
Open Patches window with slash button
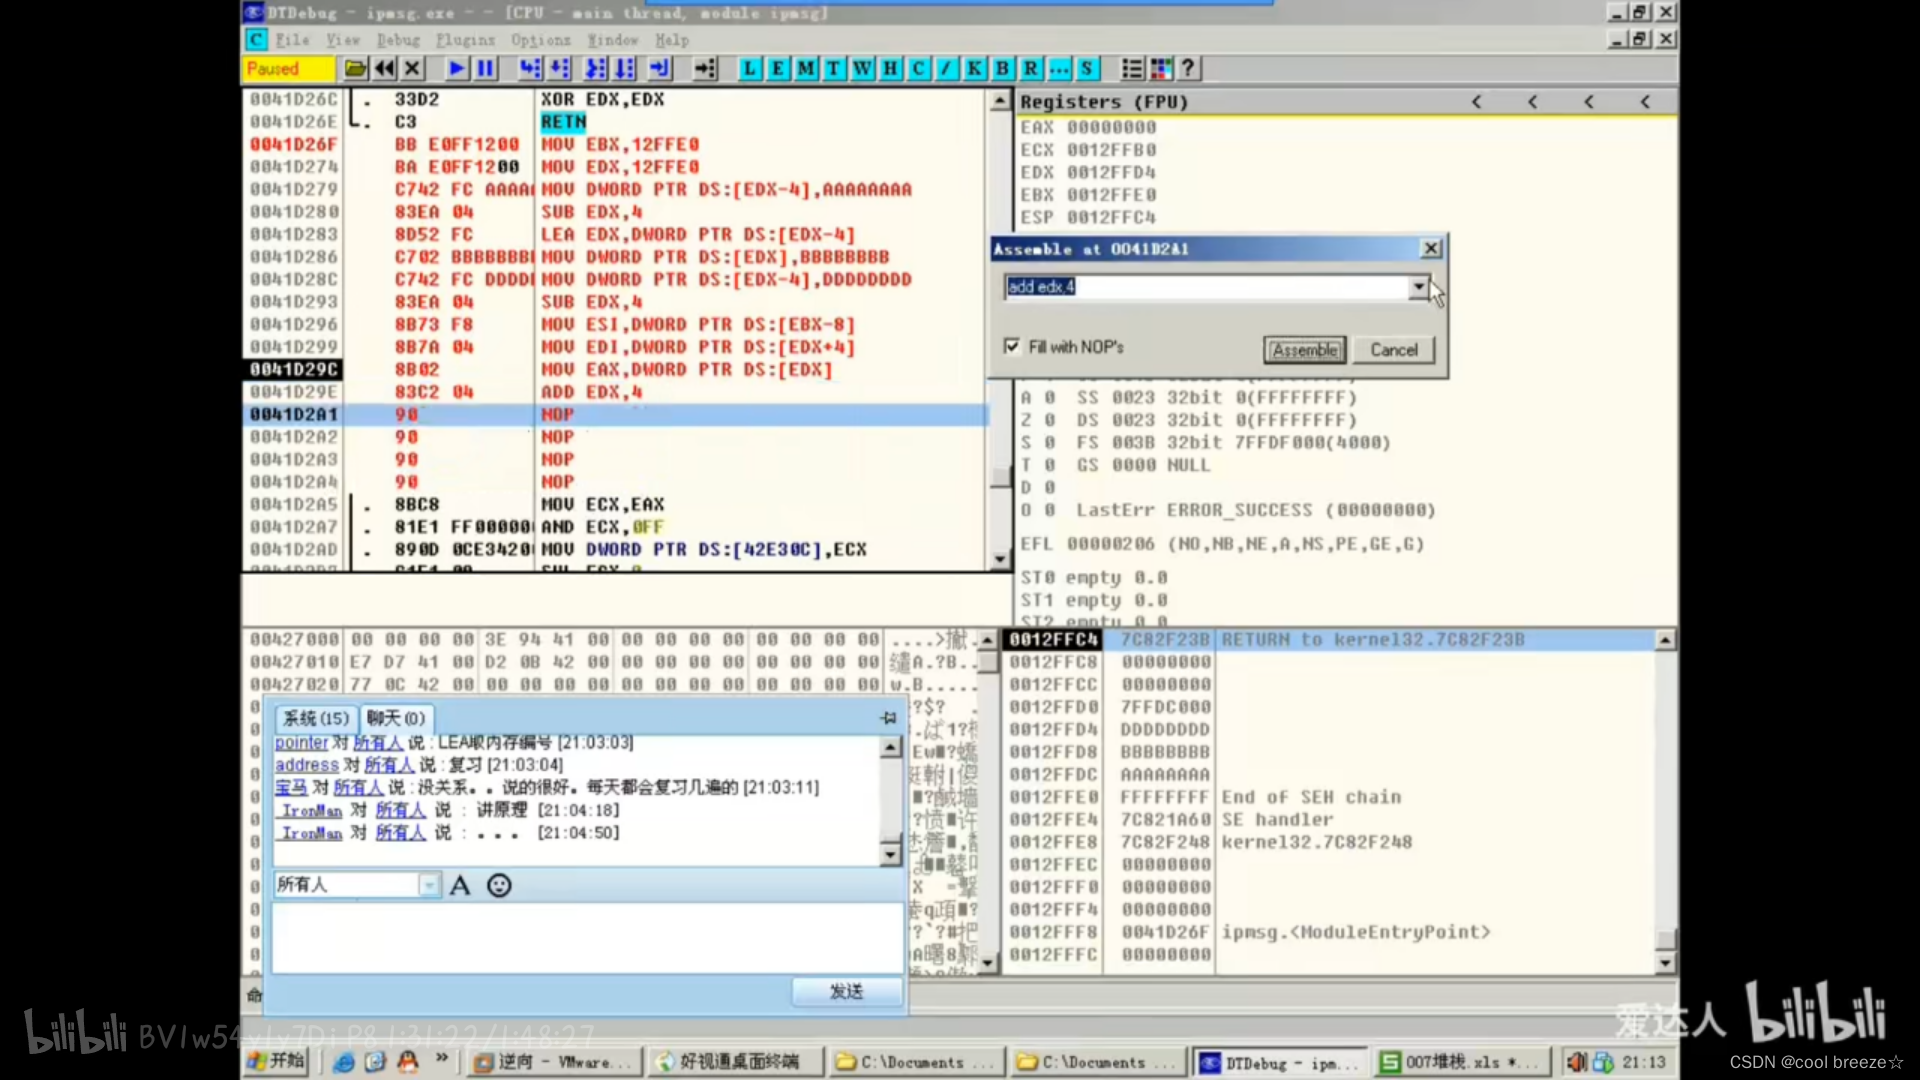(946, 68)
